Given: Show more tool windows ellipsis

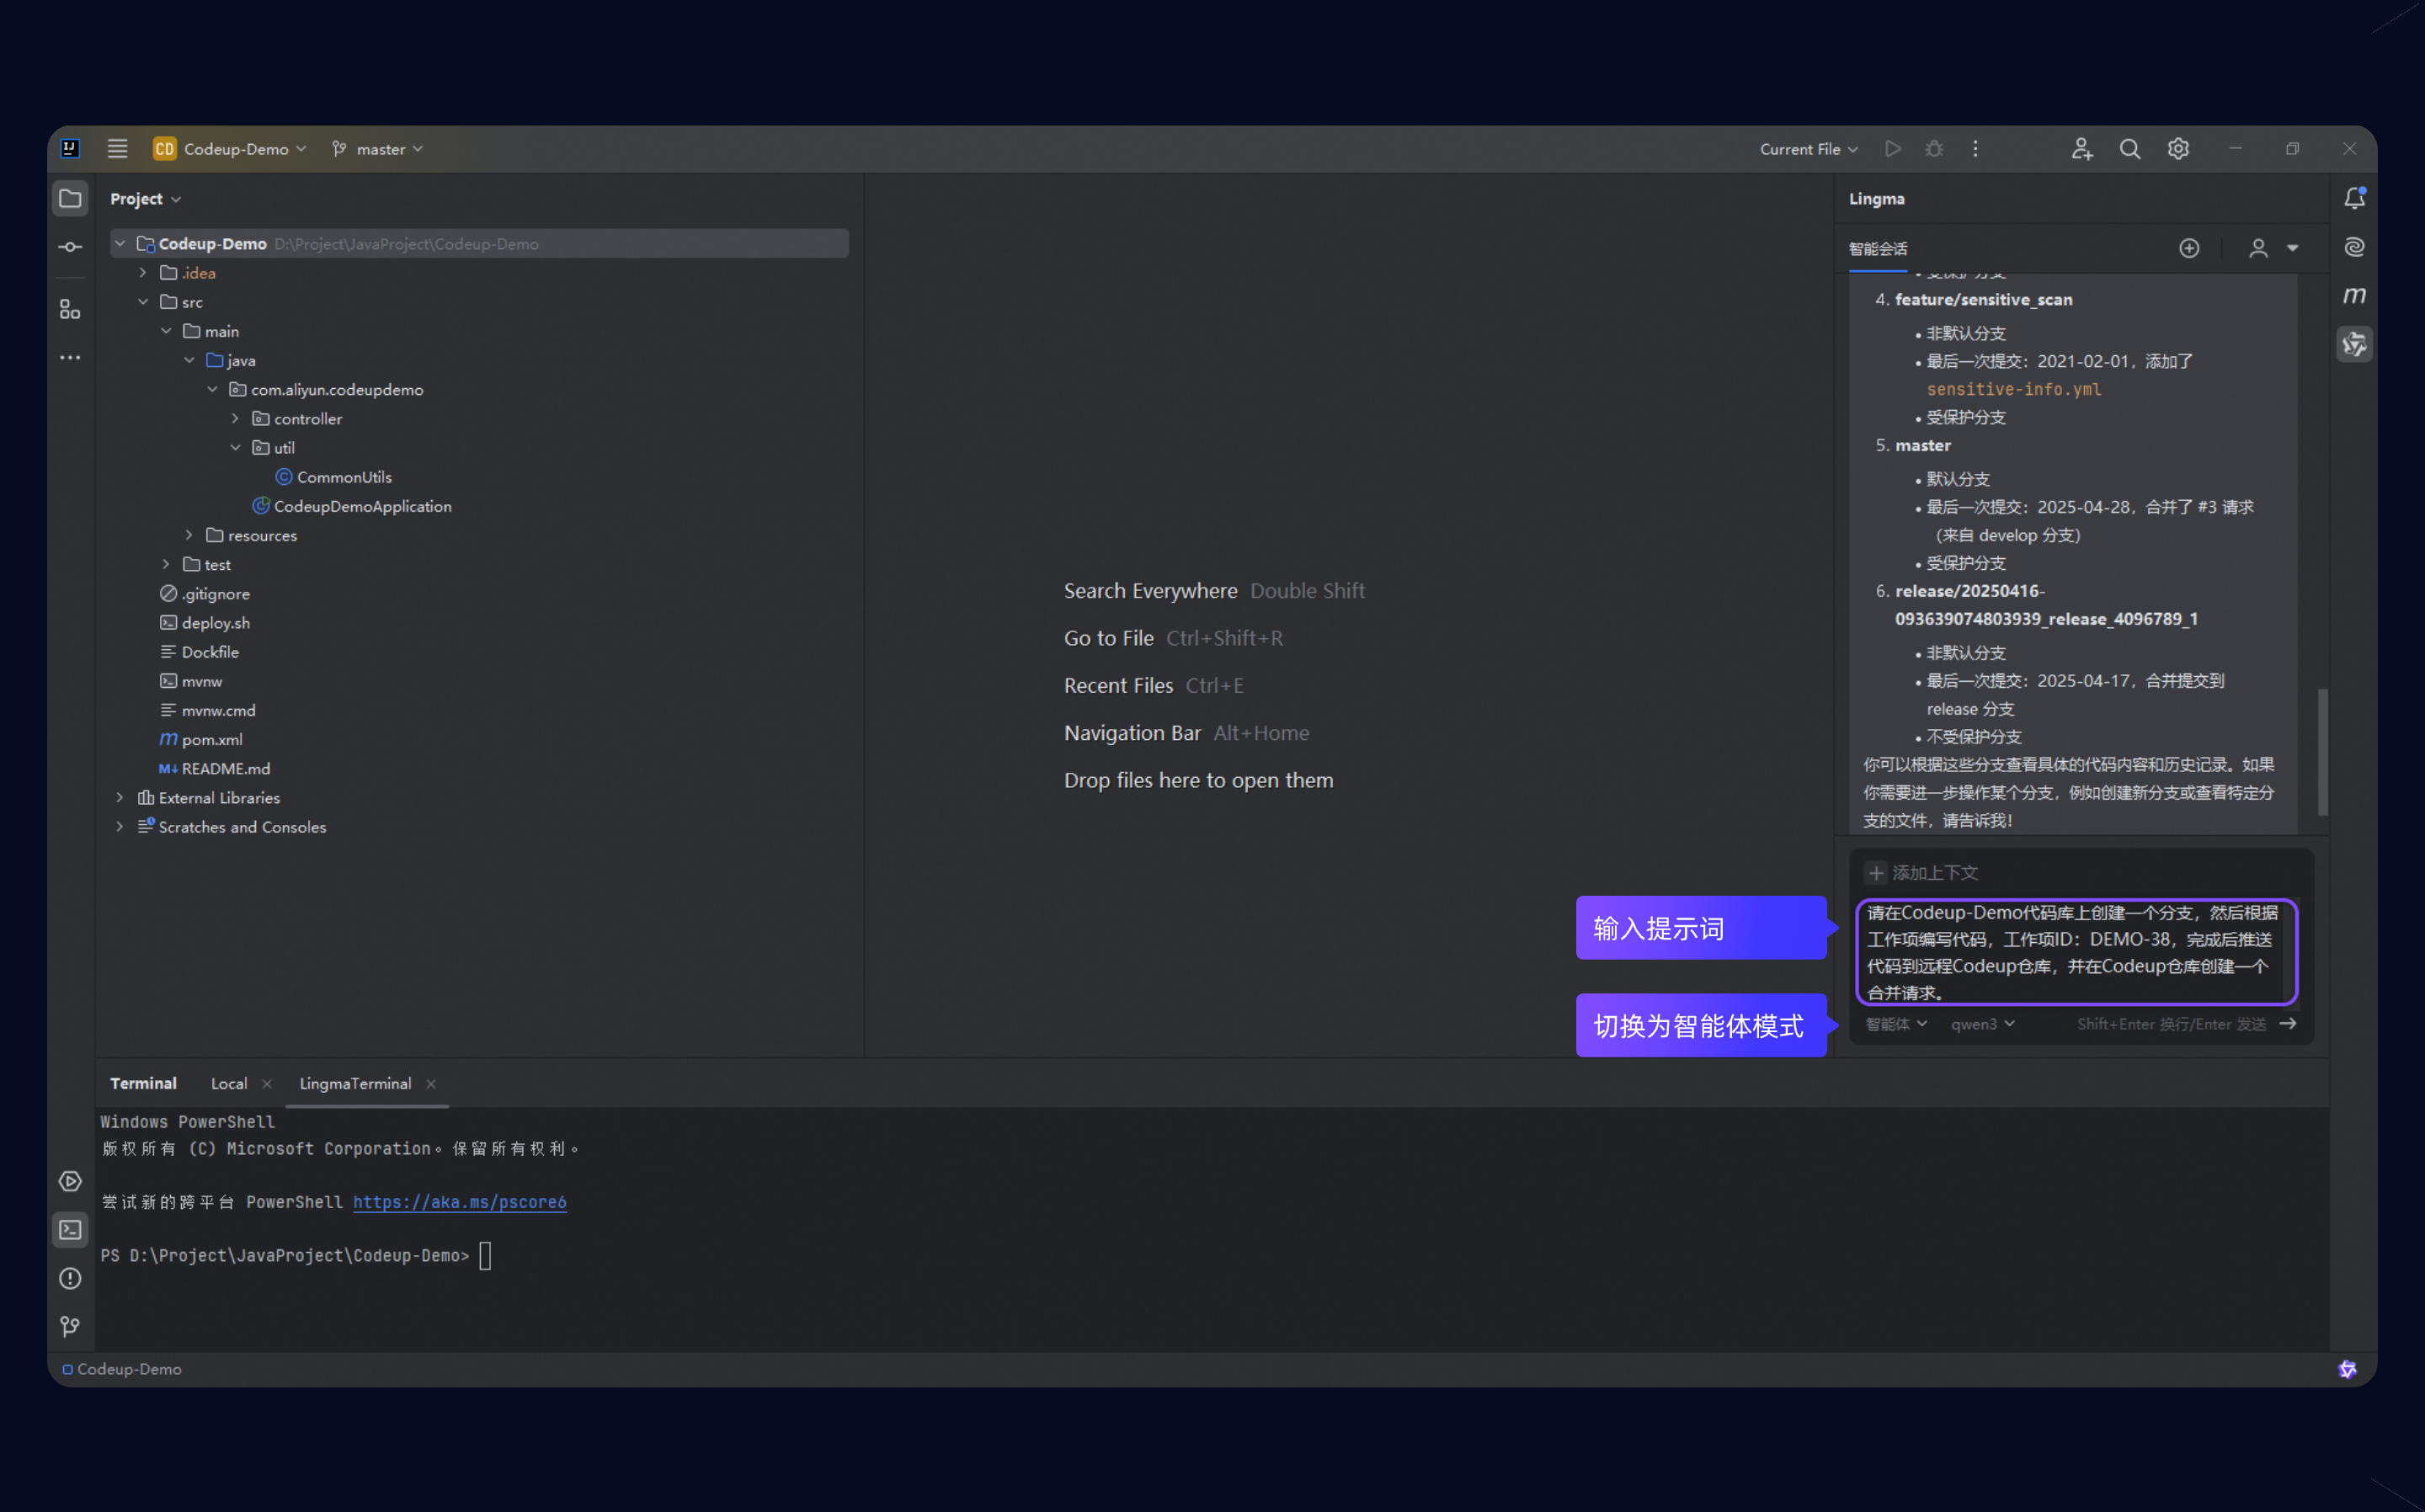Looking at the screenshot, I should 70,358.
